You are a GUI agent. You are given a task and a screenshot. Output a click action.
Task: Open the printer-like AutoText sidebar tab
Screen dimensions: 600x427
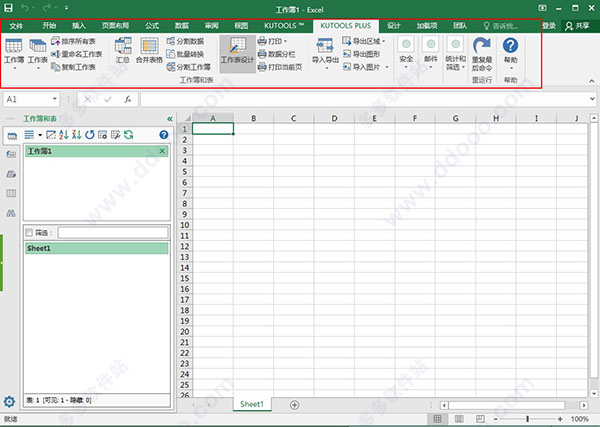point(11,174)
